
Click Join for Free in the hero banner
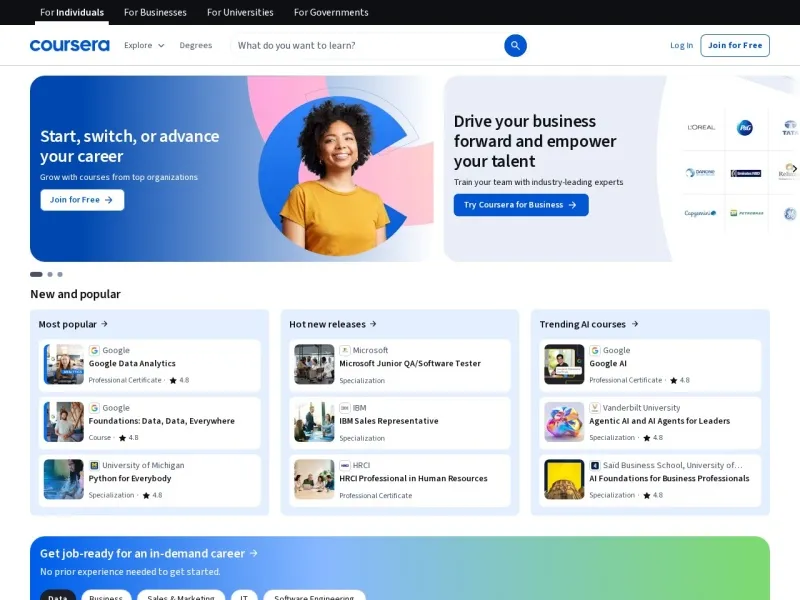(x=82, y=200)
